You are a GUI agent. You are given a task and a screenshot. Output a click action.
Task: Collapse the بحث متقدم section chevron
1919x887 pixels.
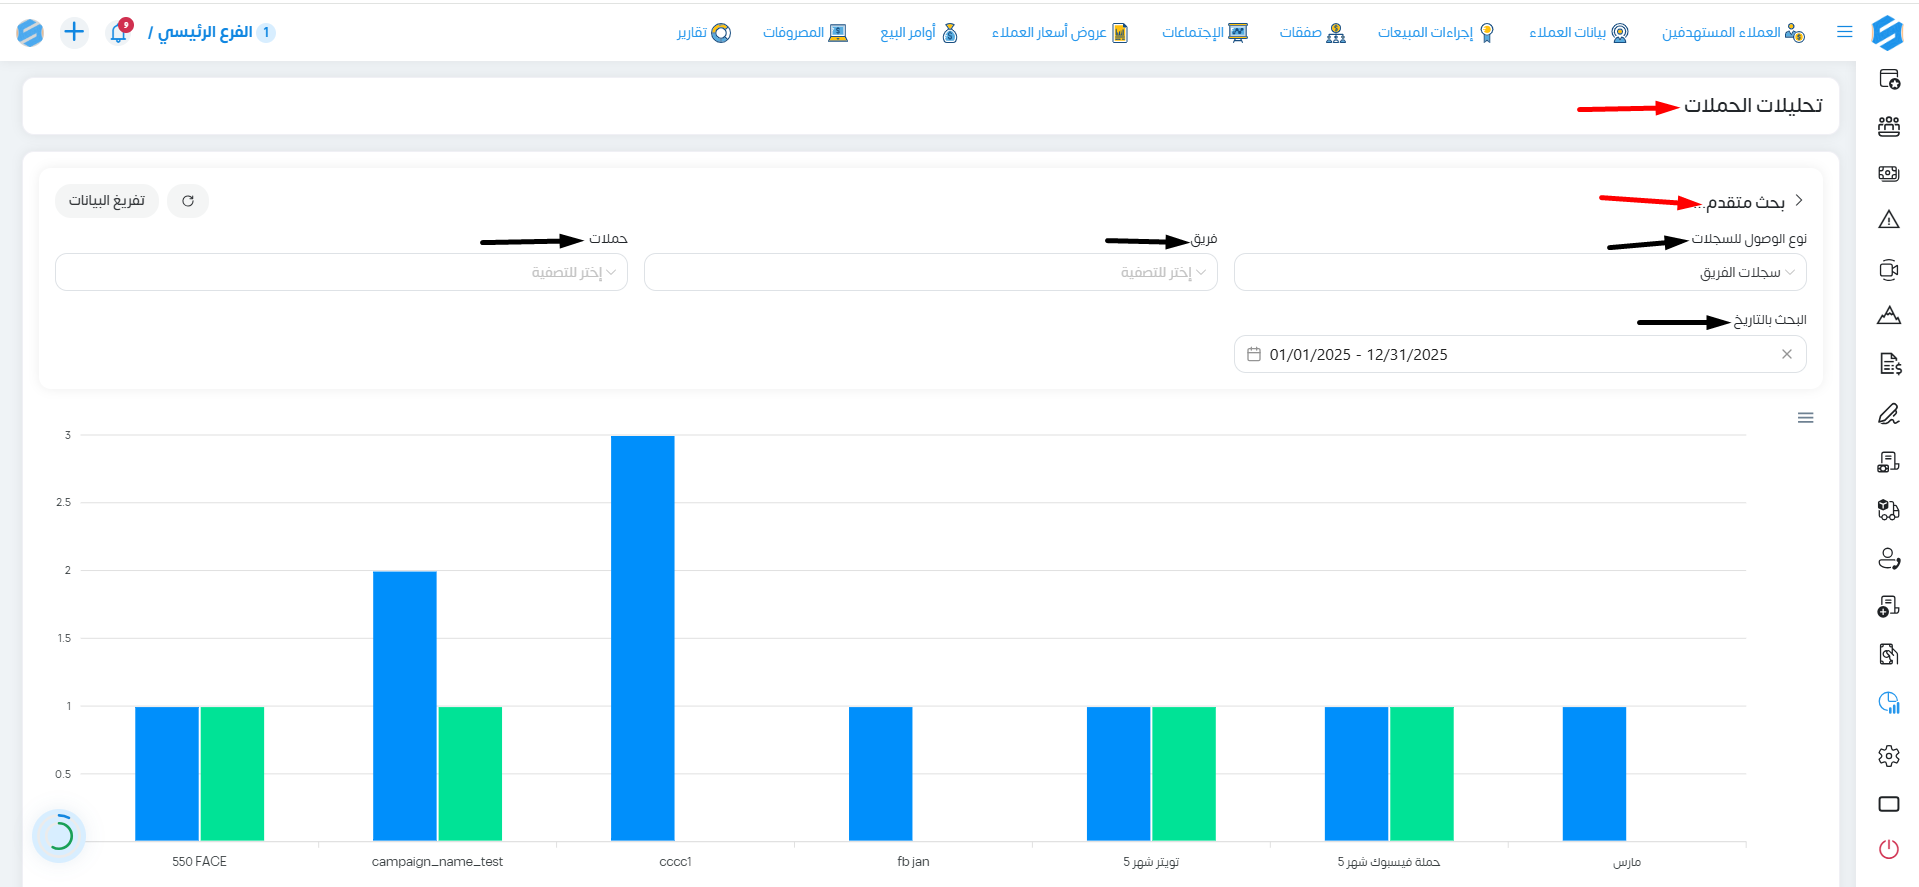pos(1799,200)
